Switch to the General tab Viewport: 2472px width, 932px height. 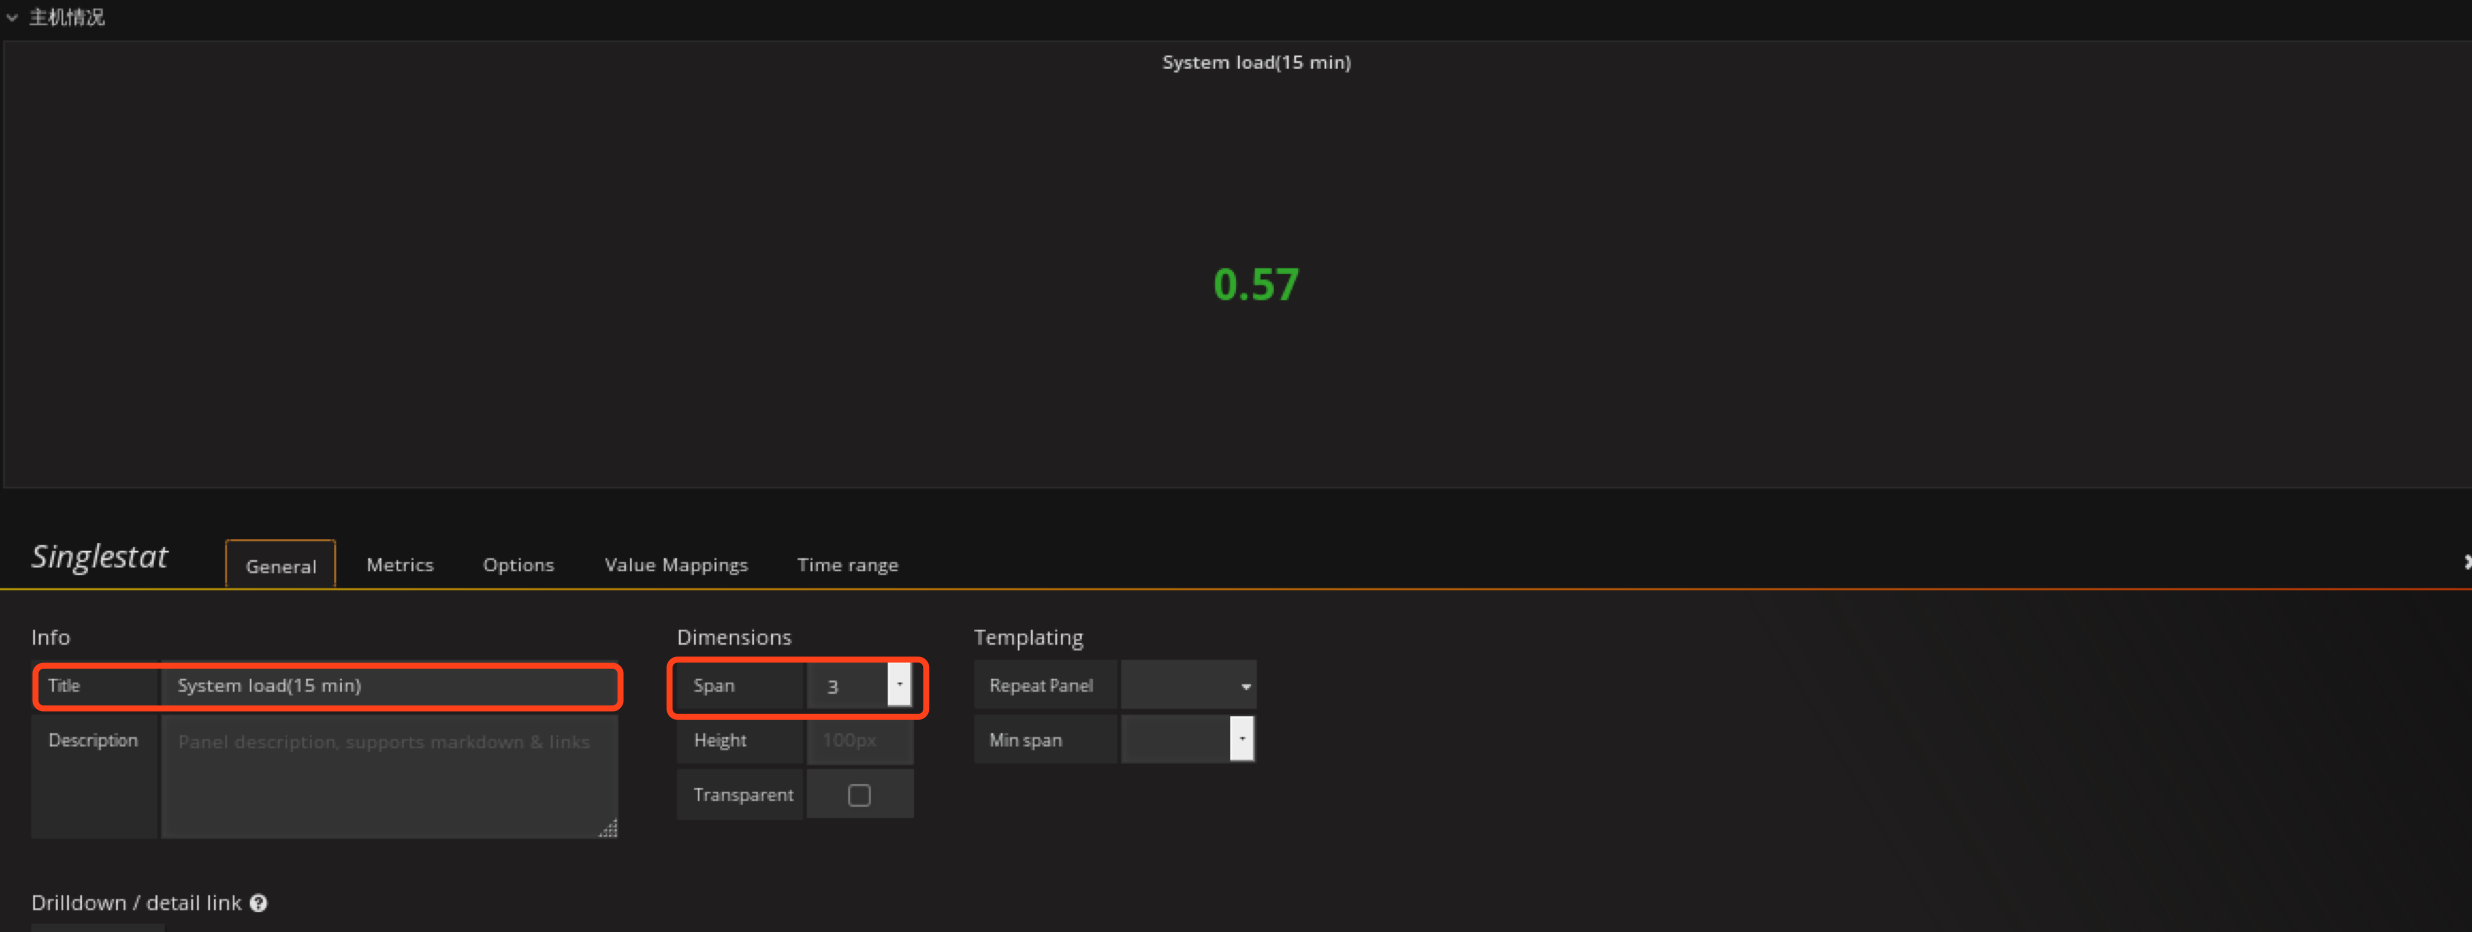[x=281, y=566]
